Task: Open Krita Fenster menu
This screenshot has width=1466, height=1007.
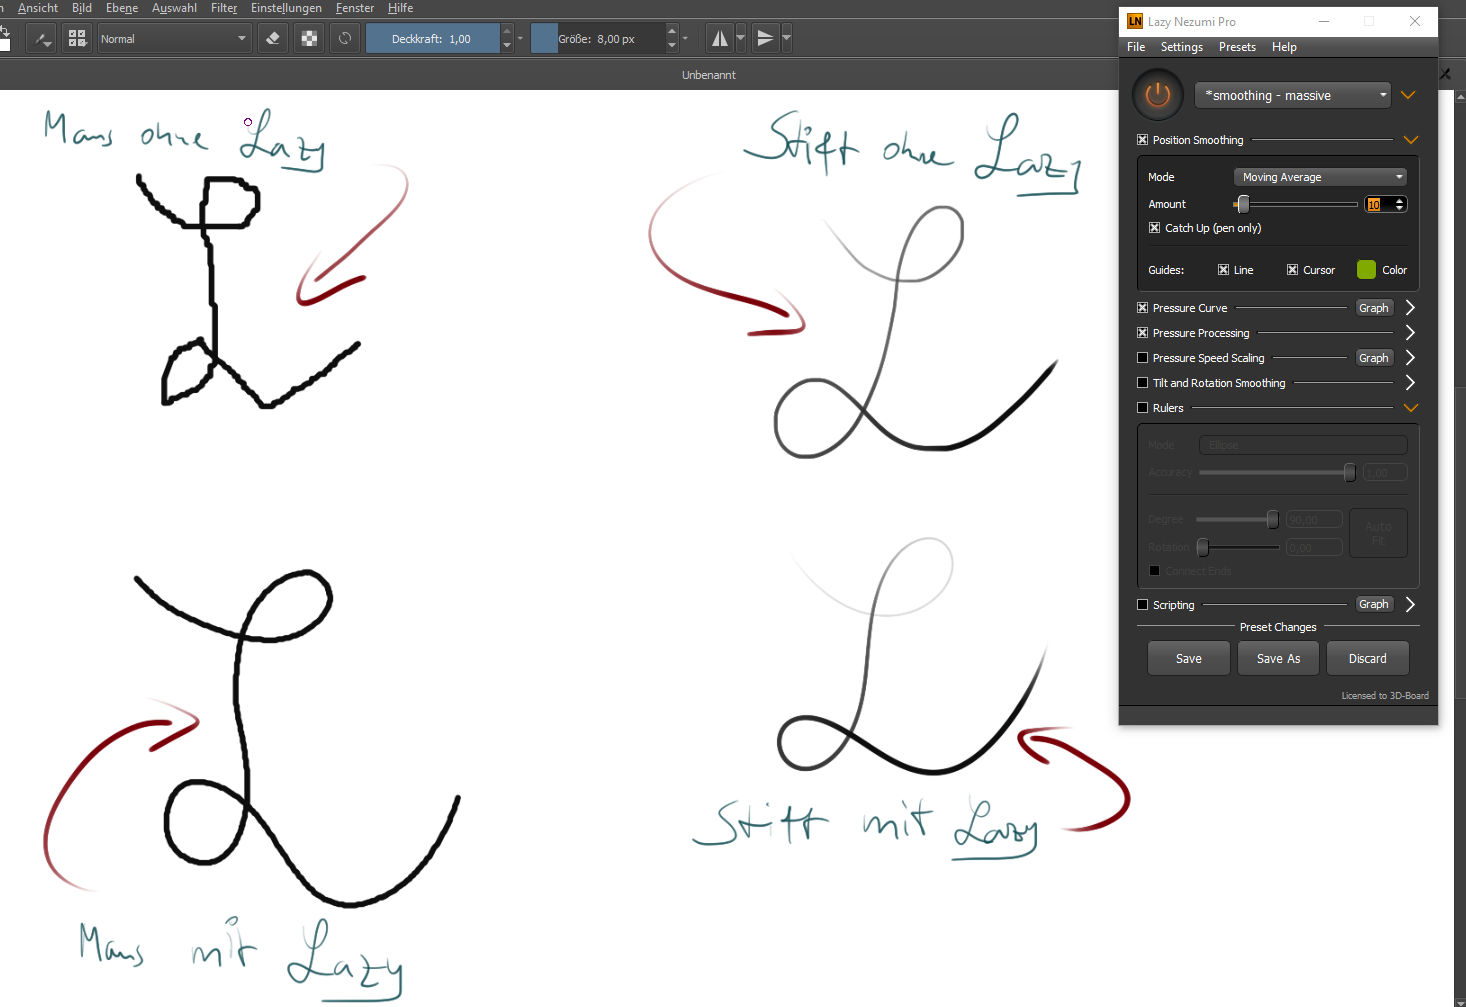Action: click(x=355, y=8)
